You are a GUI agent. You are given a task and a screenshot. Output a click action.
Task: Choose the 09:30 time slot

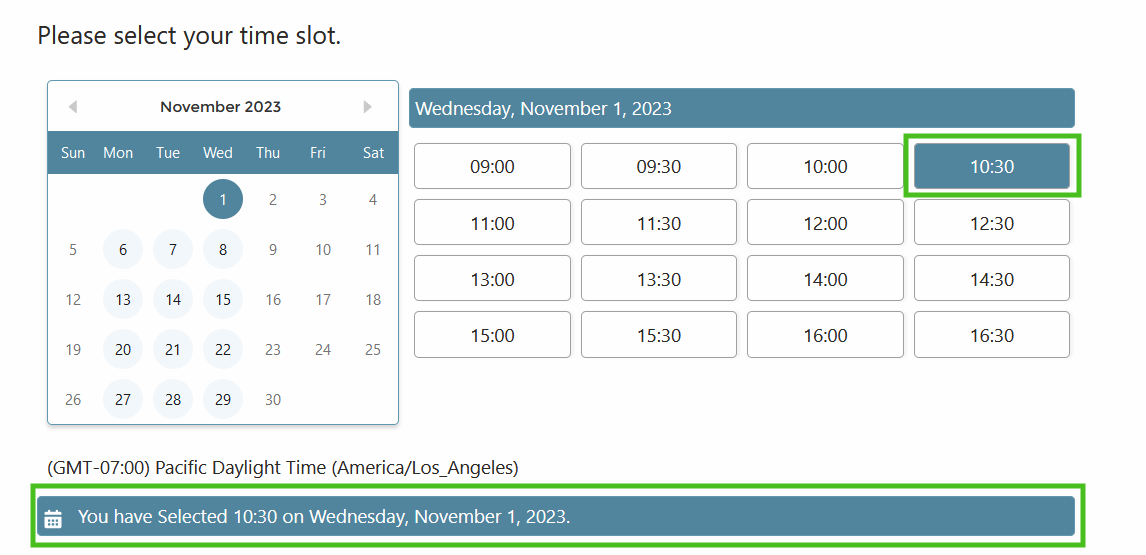coord(659,166)
